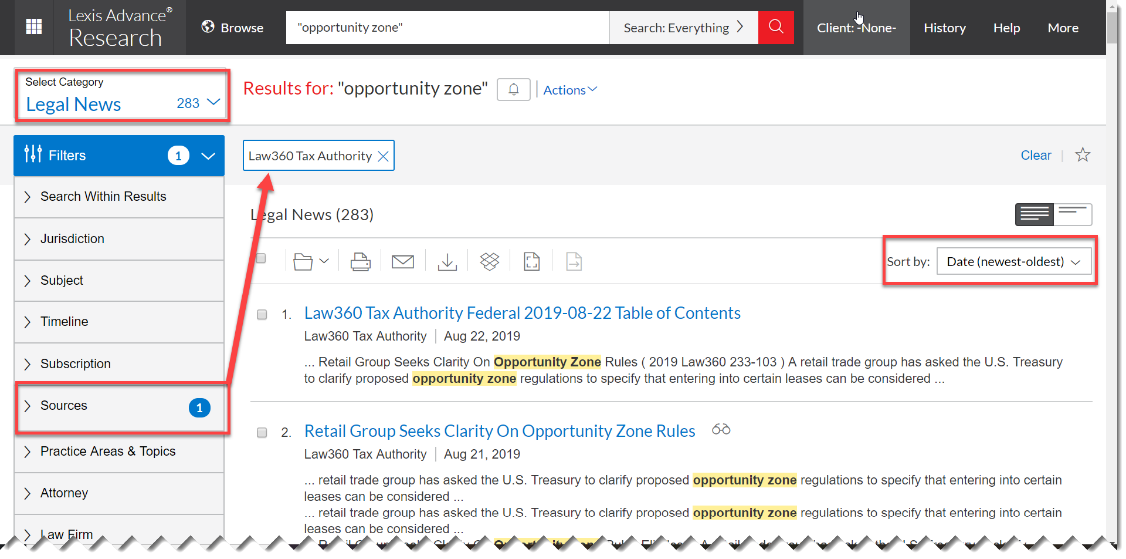
Task: Open the Client: -None- menu
Action: coord(857,28)
